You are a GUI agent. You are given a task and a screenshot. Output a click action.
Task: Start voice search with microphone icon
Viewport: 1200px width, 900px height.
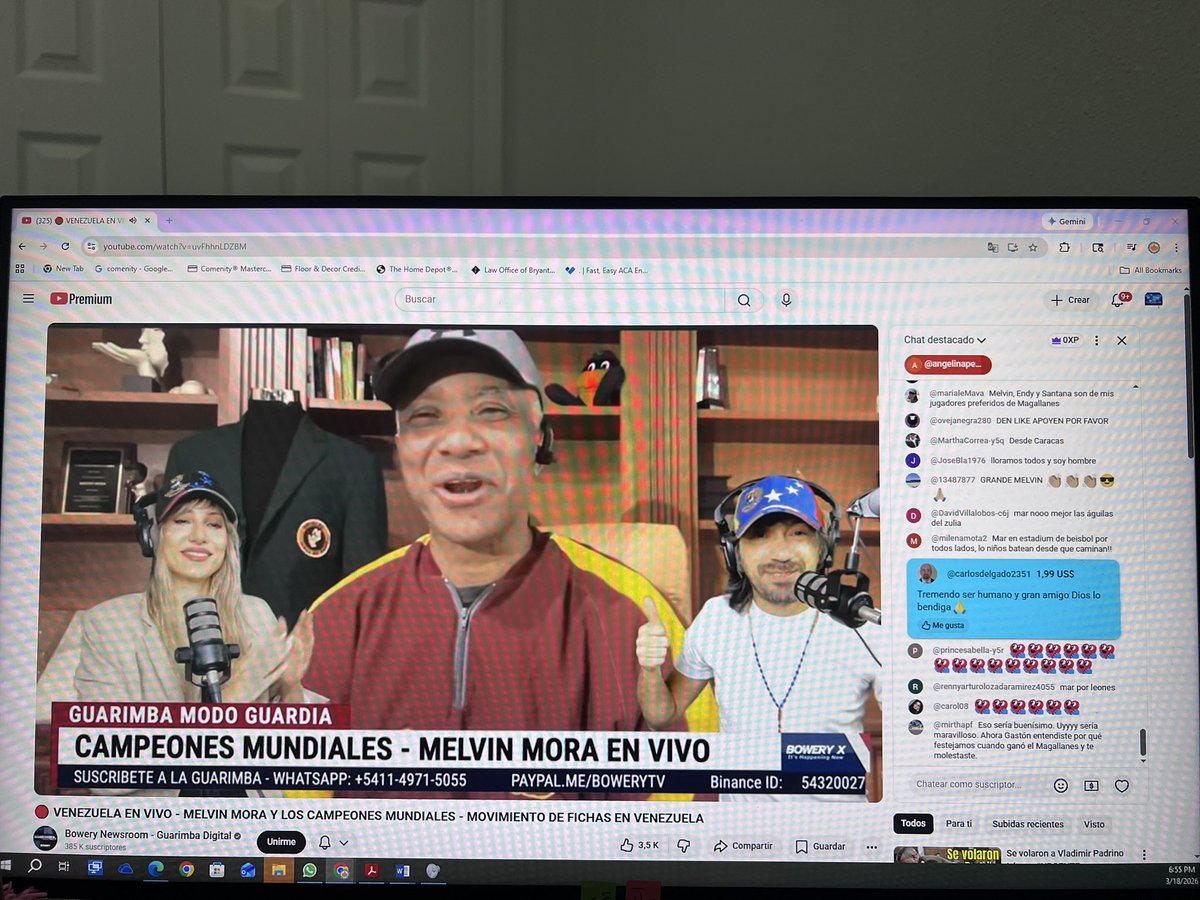pyautogui.click(x=786, y=300)
